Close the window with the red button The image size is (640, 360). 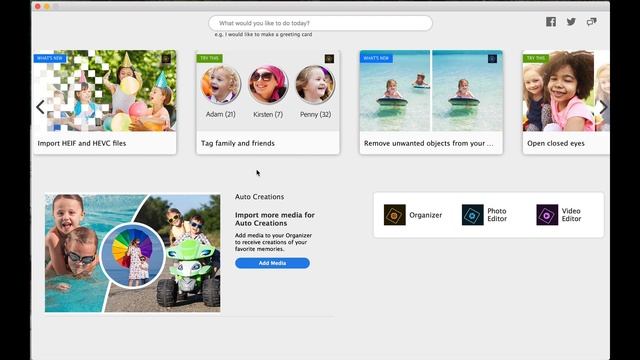pyautogui.click(x=38, y=6)
